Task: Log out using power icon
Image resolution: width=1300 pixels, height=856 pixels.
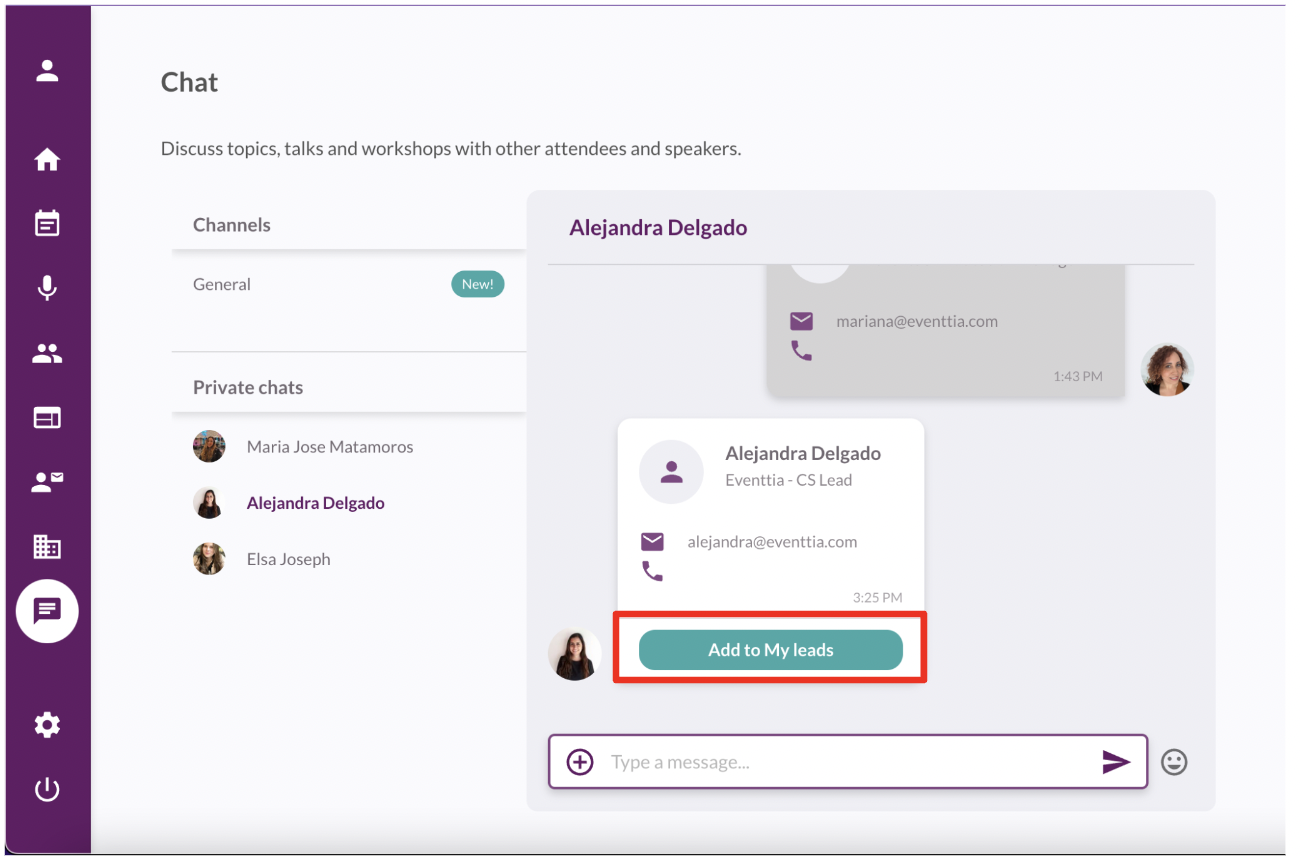Action: point(47,790)
